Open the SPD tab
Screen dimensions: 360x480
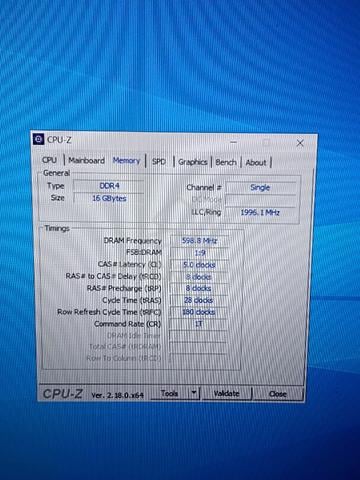[159, 162]
